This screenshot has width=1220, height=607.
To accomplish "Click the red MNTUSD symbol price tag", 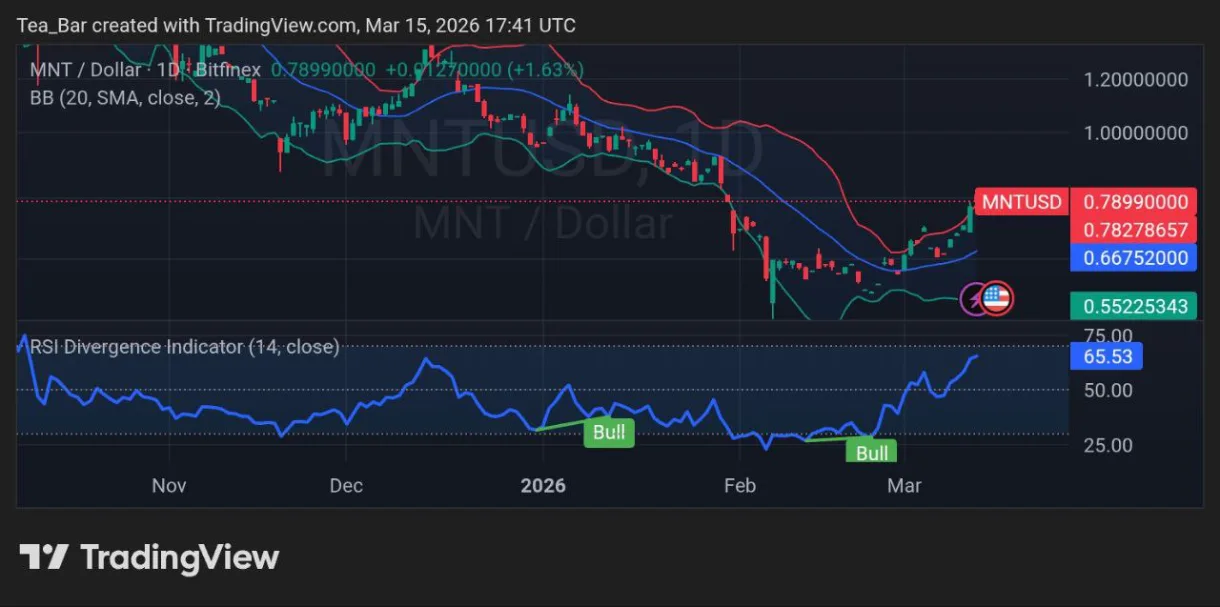I will pos(1021,202).
